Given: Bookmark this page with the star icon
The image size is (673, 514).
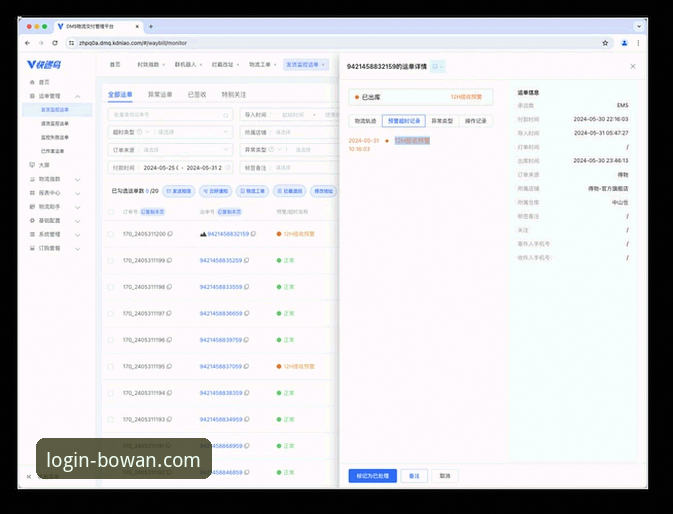Looking at the screenshot, I should [x=605, y=43].
